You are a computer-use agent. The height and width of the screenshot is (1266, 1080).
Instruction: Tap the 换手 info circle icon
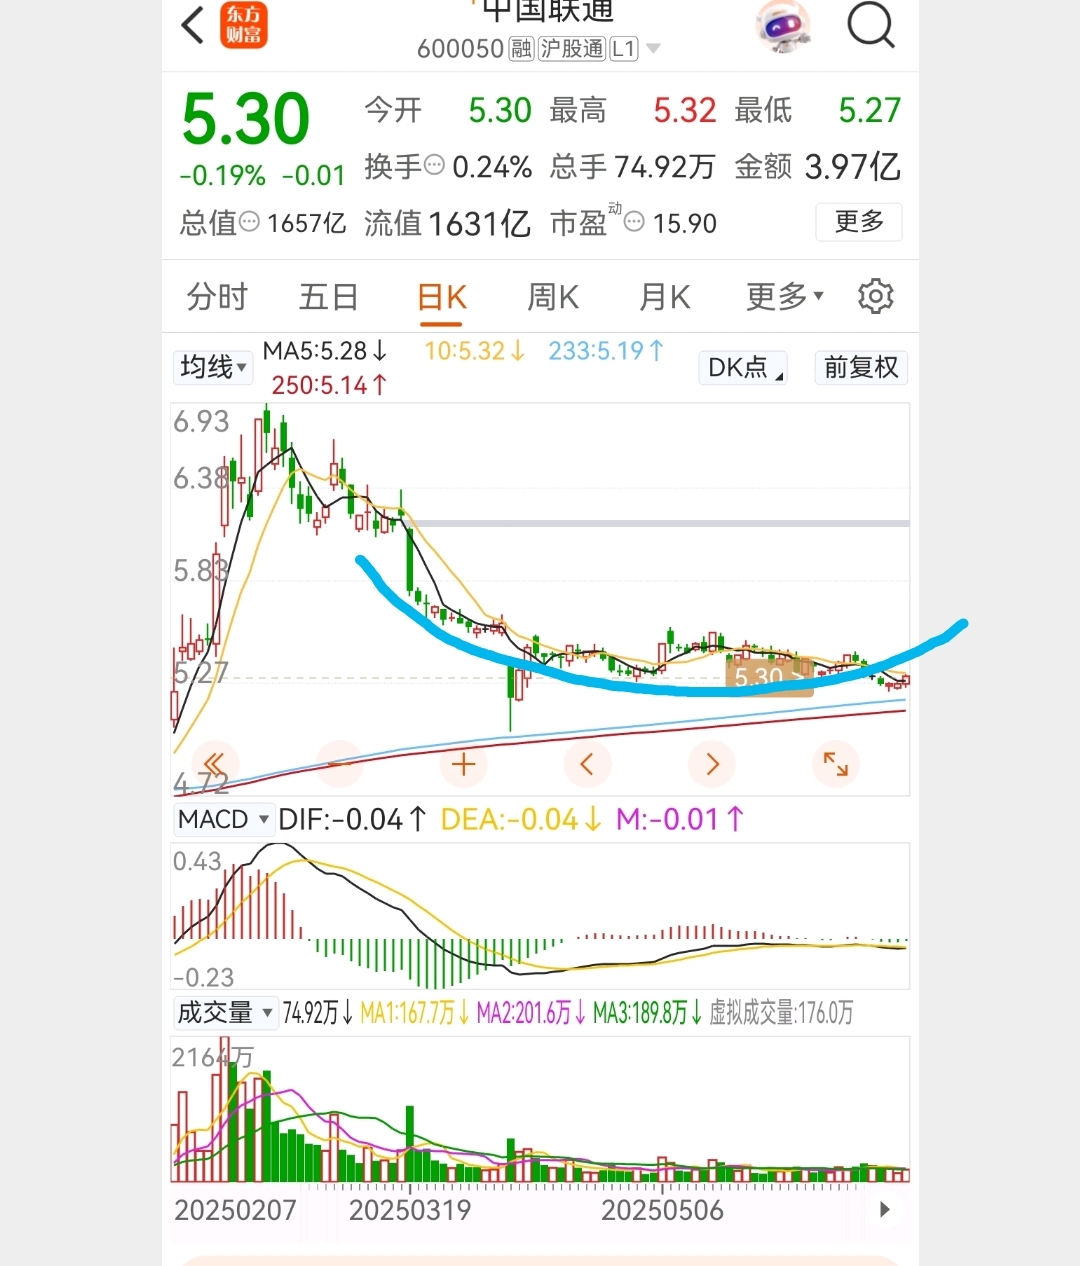(434, 165)
